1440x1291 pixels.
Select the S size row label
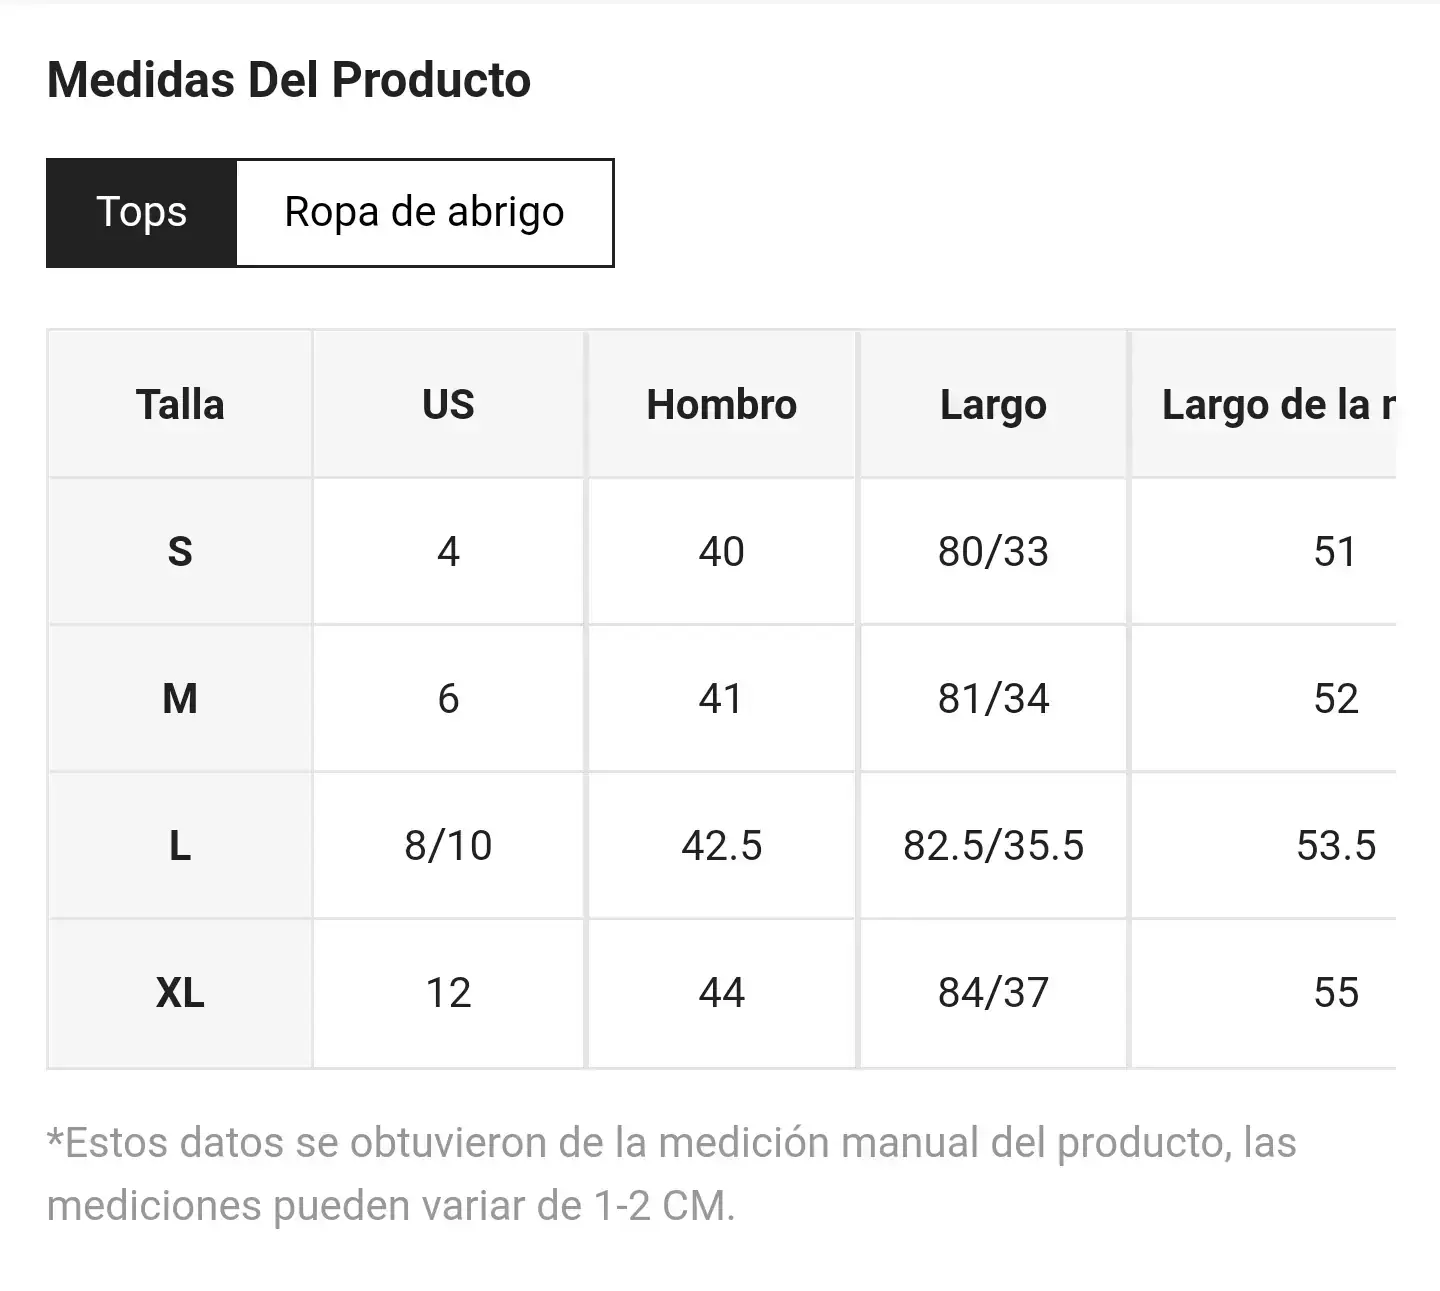(x=180, y=551)
